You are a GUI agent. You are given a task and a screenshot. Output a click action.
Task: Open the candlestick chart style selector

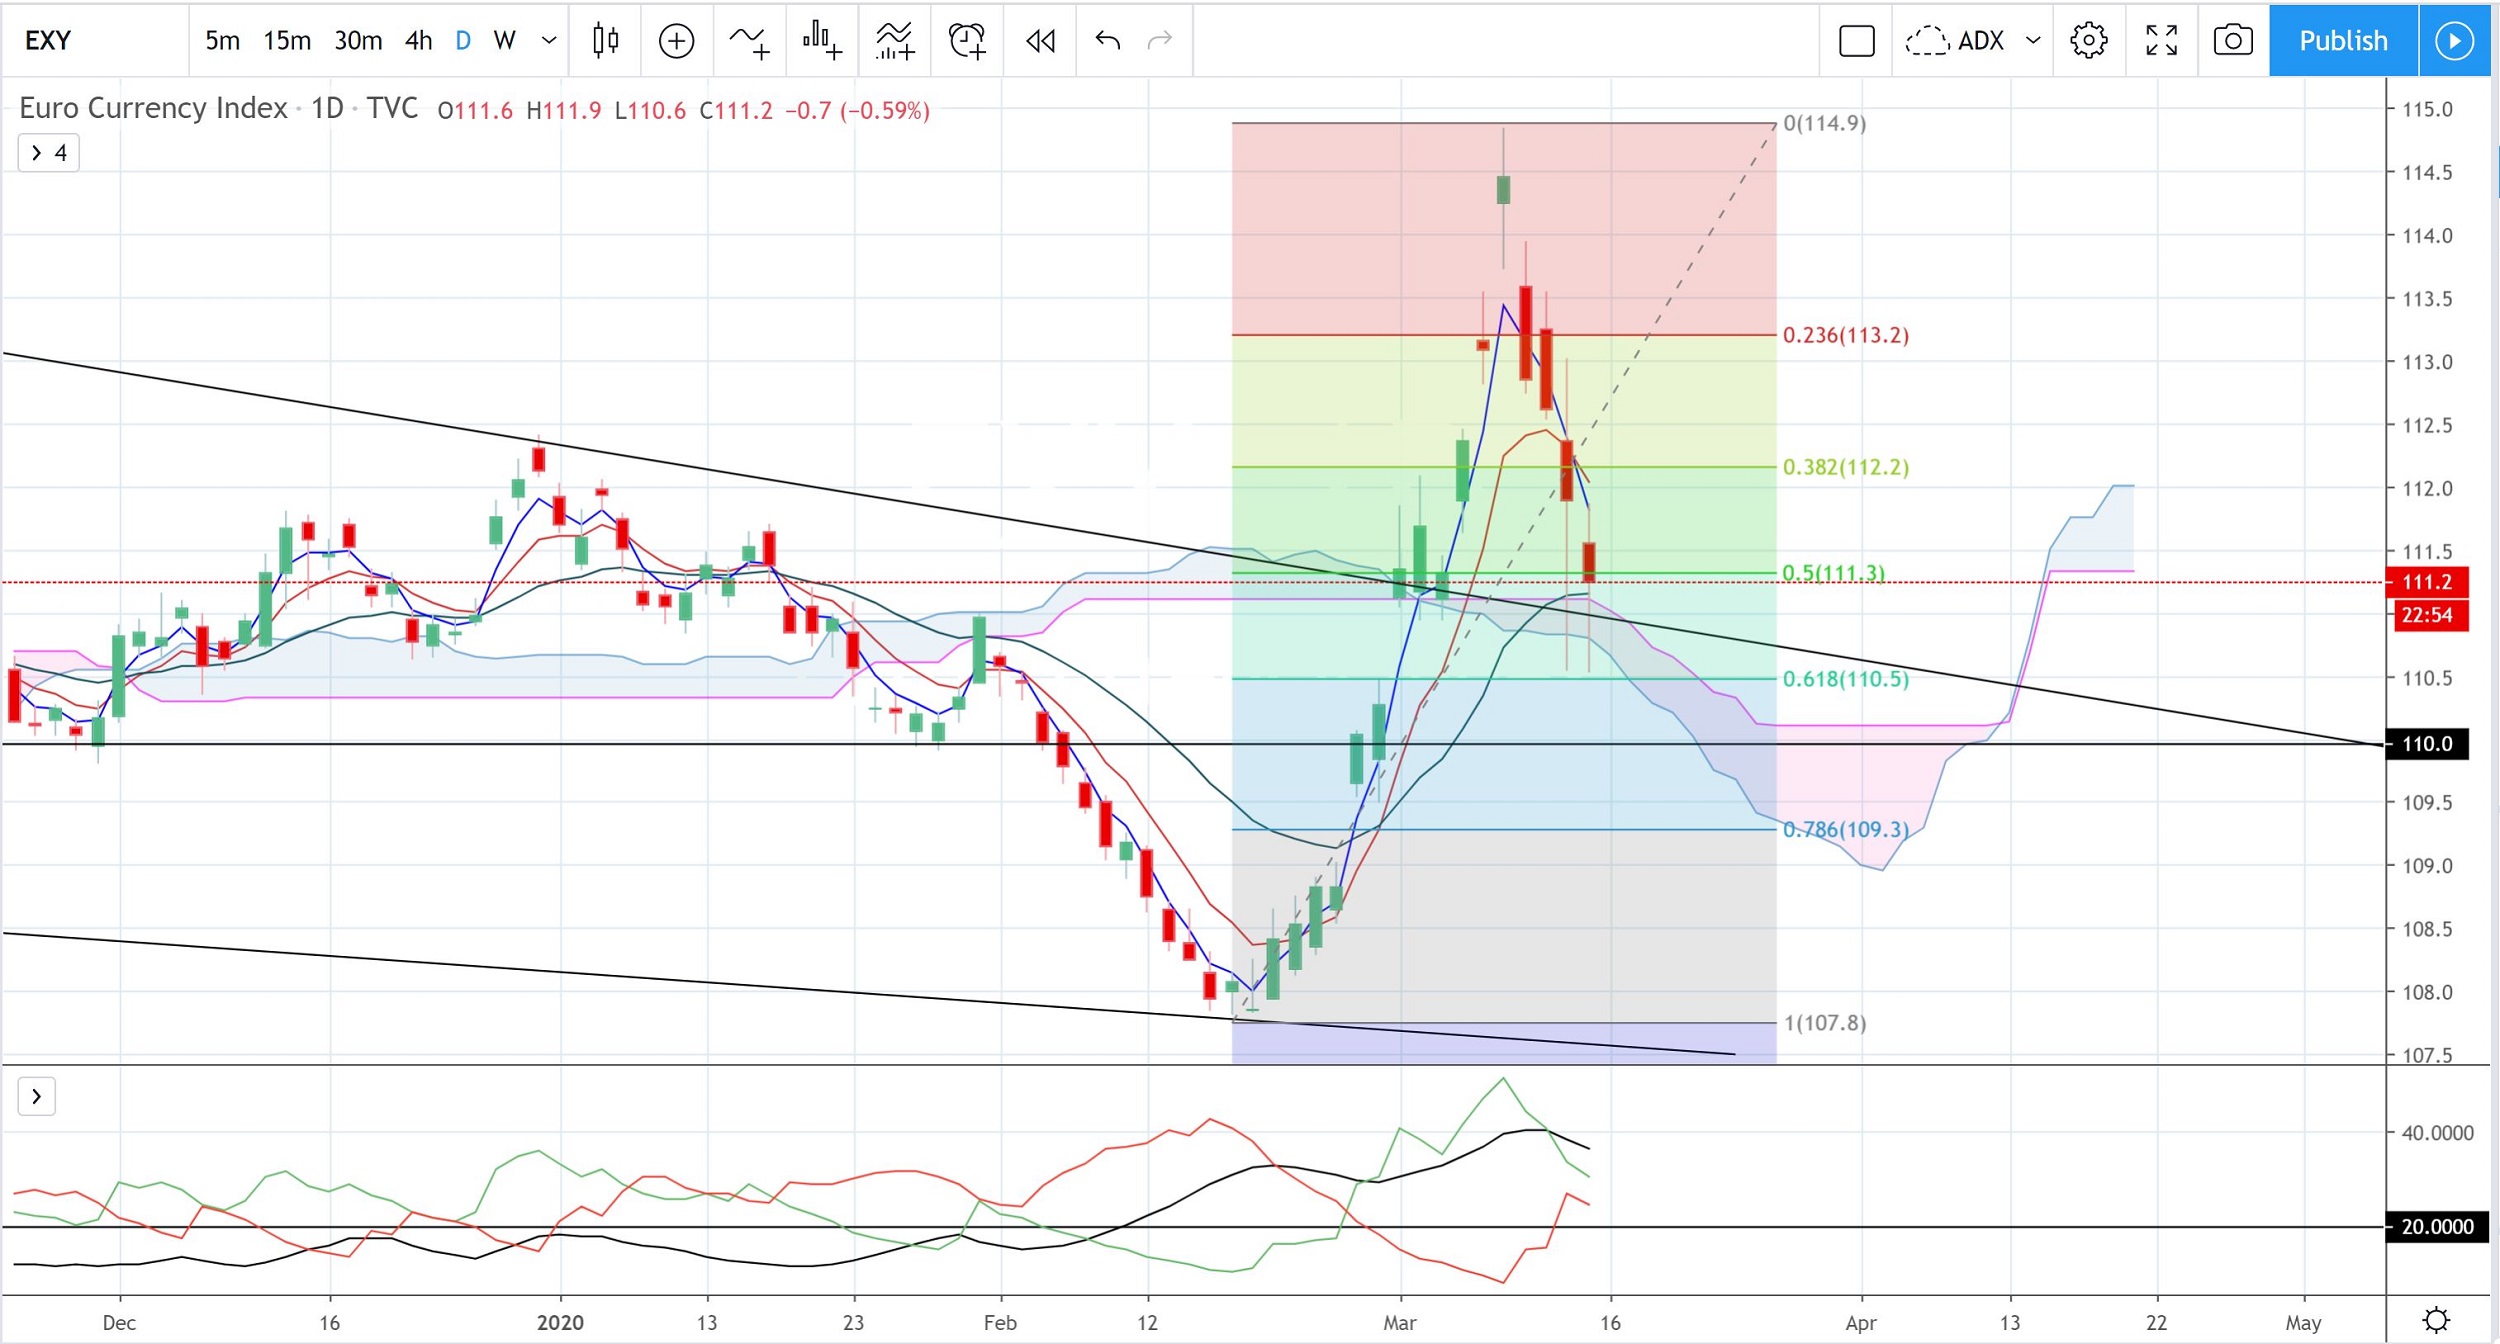click(x=605, y=40)
